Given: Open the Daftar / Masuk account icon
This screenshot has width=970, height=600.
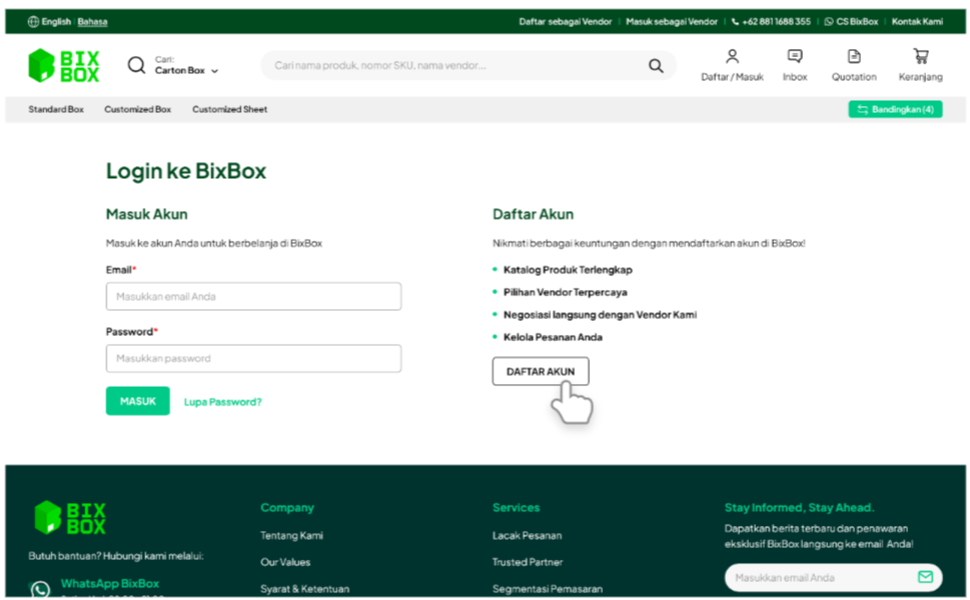Looking at the screenshot, I should [x=732, y=57].
